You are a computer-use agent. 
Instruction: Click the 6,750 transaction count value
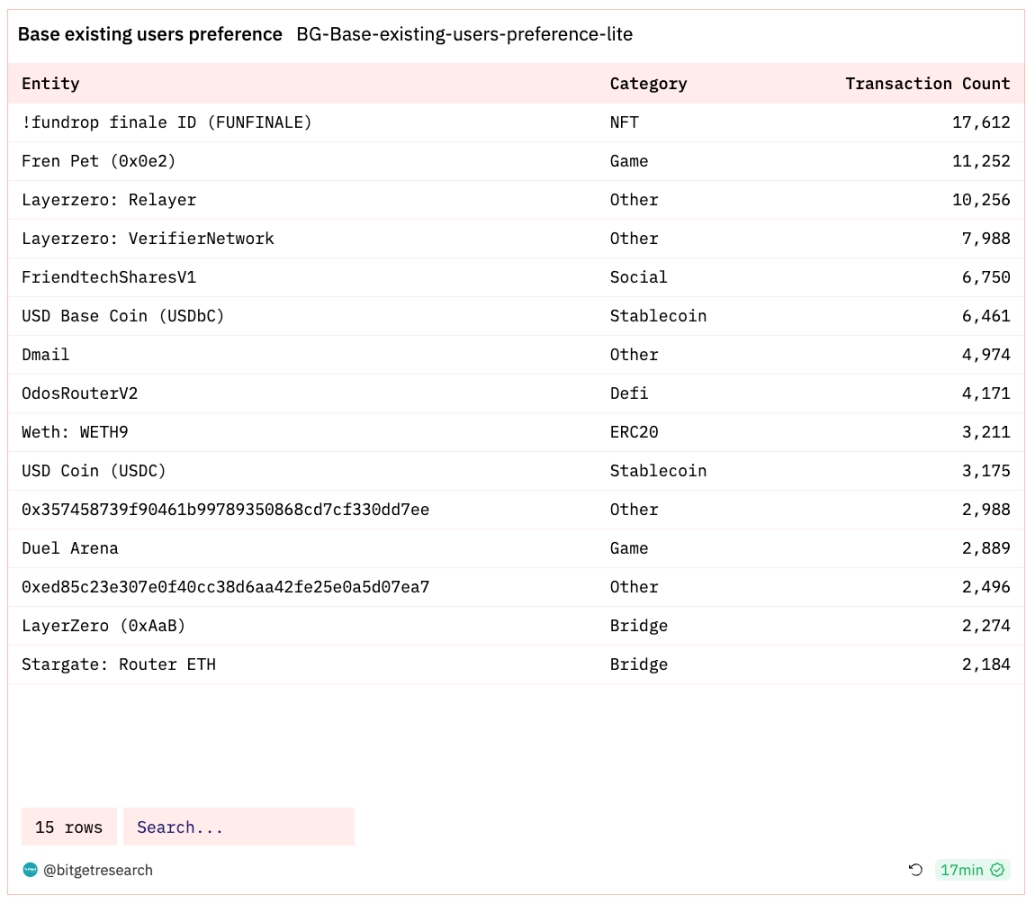coord(986,277)
